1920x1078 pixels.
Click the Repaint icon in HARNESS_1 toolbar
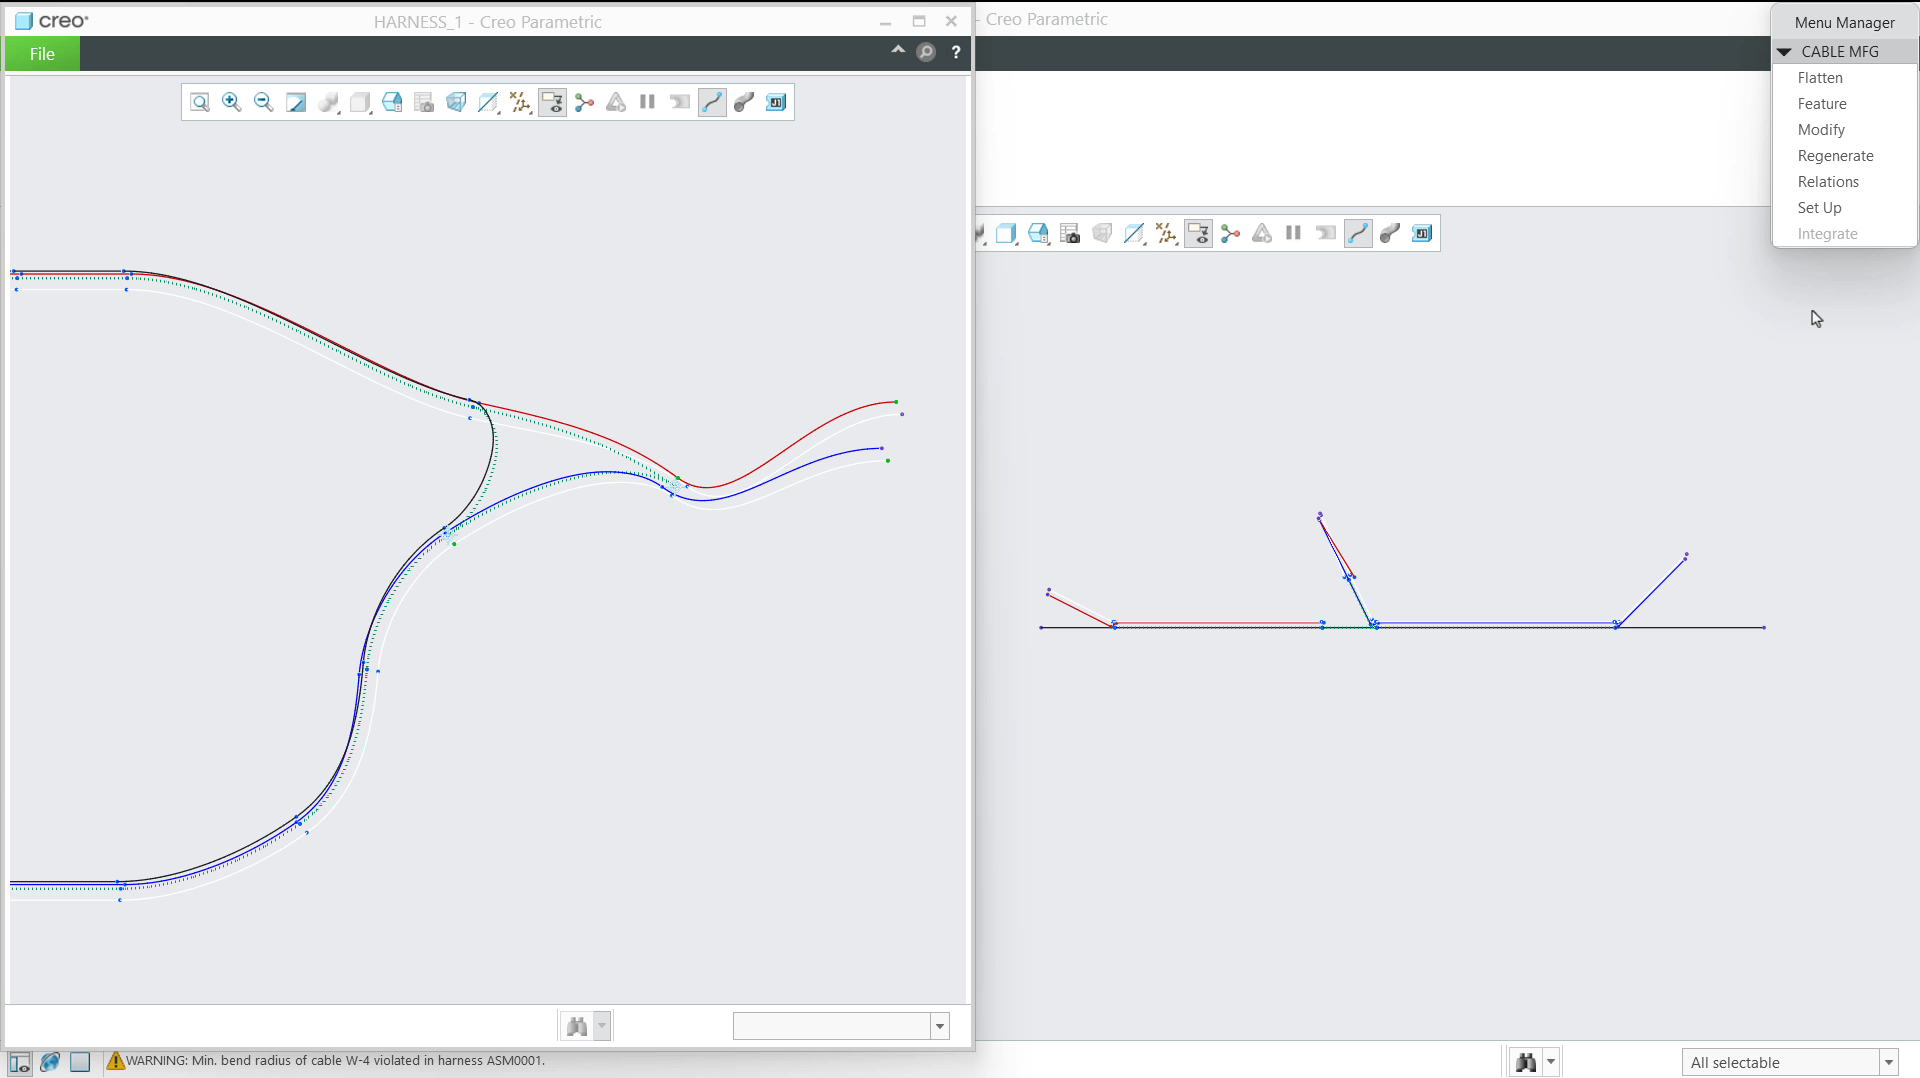point(296,102)
